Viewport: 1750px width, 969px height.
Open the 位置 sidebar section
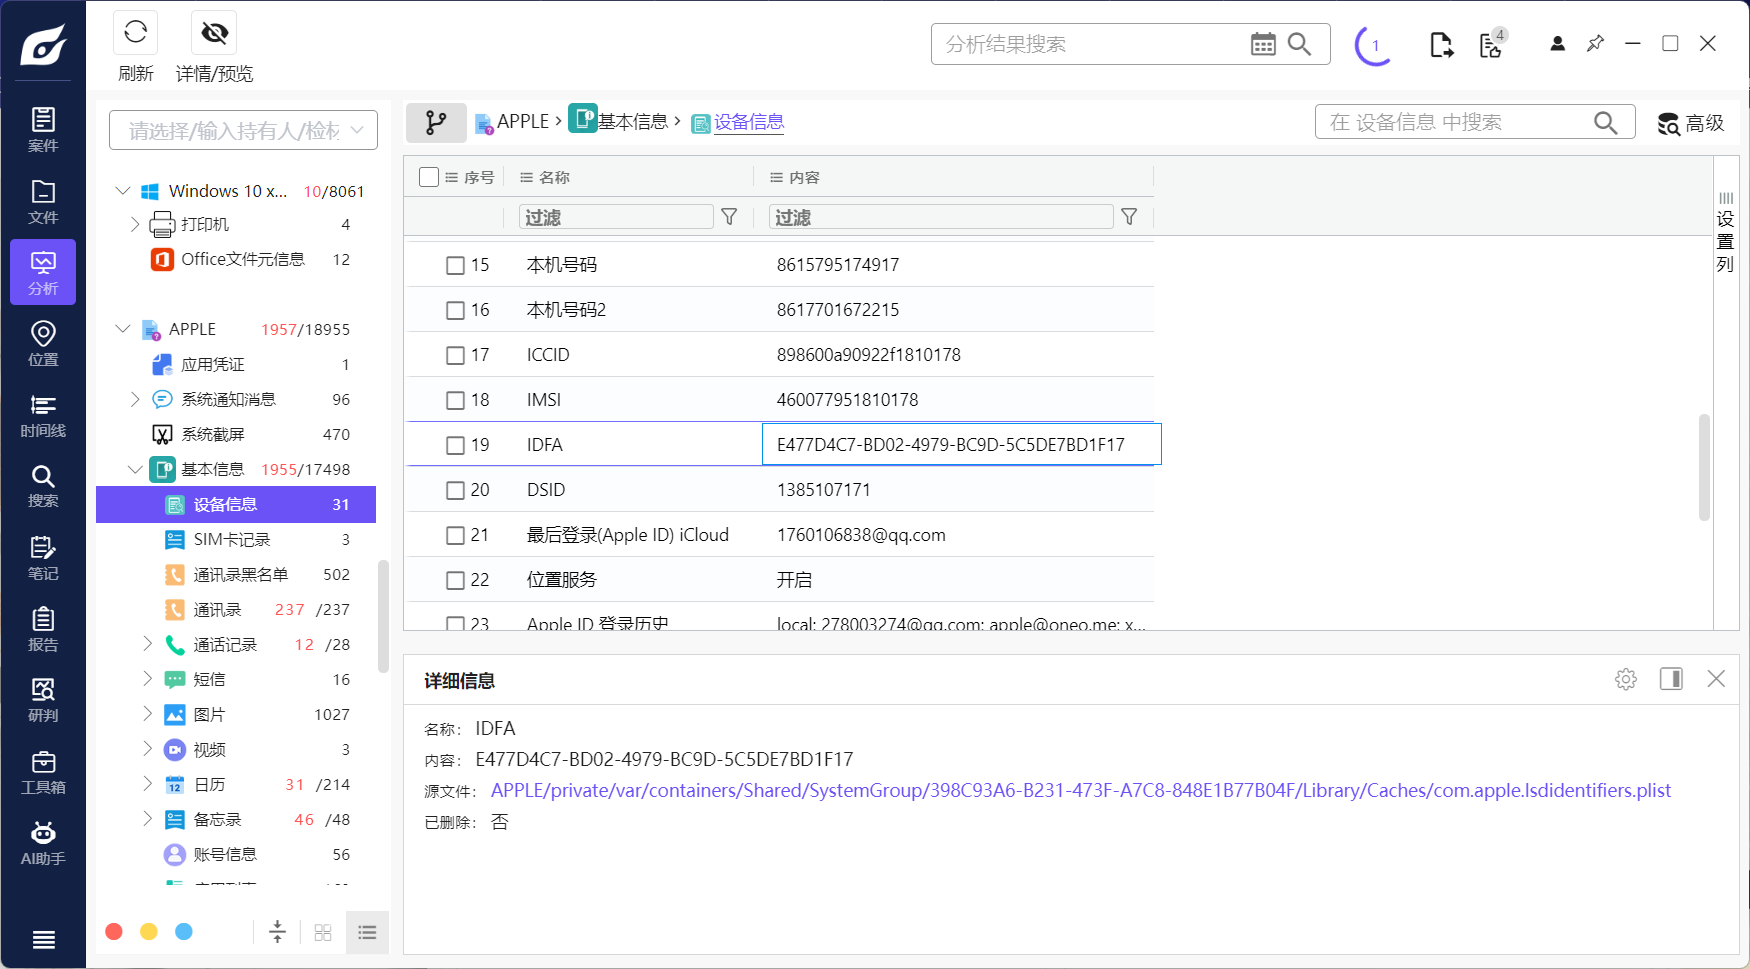point(43,343)
